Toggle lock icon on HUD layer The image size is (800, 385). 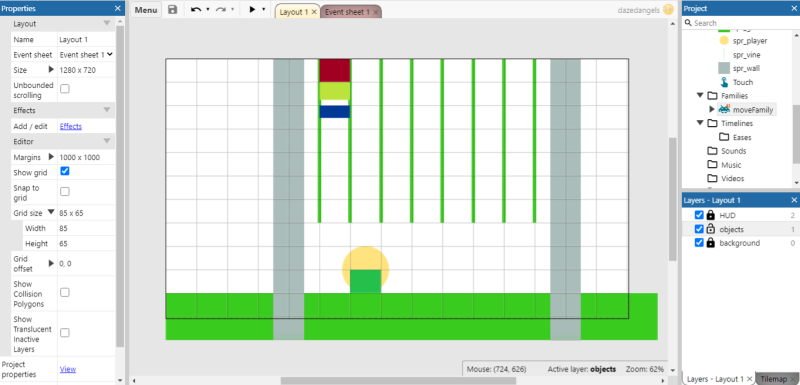click(710, 216)
